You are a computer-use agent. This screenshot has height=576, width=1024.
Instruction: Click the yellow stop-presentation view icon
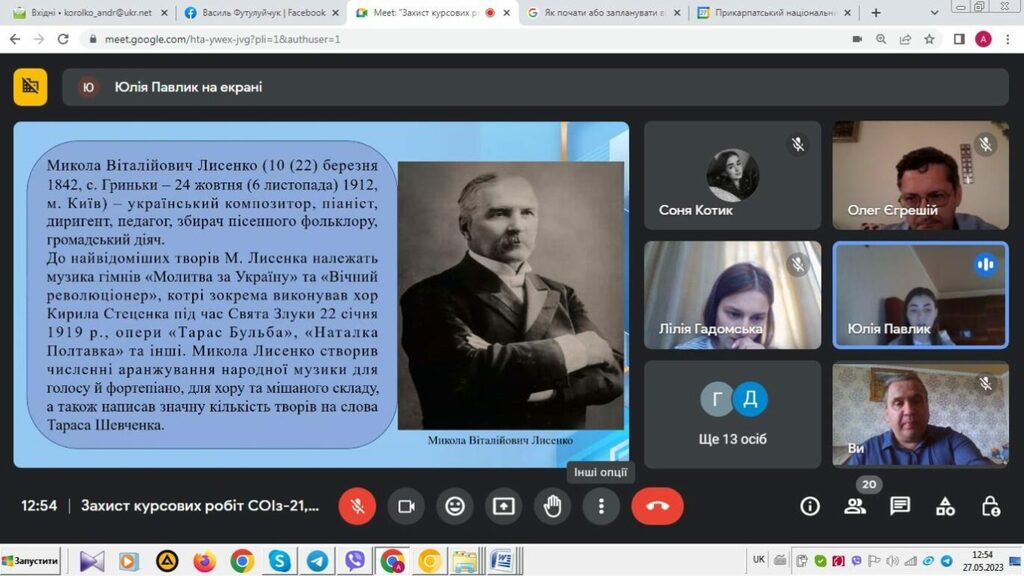point(30,87)
